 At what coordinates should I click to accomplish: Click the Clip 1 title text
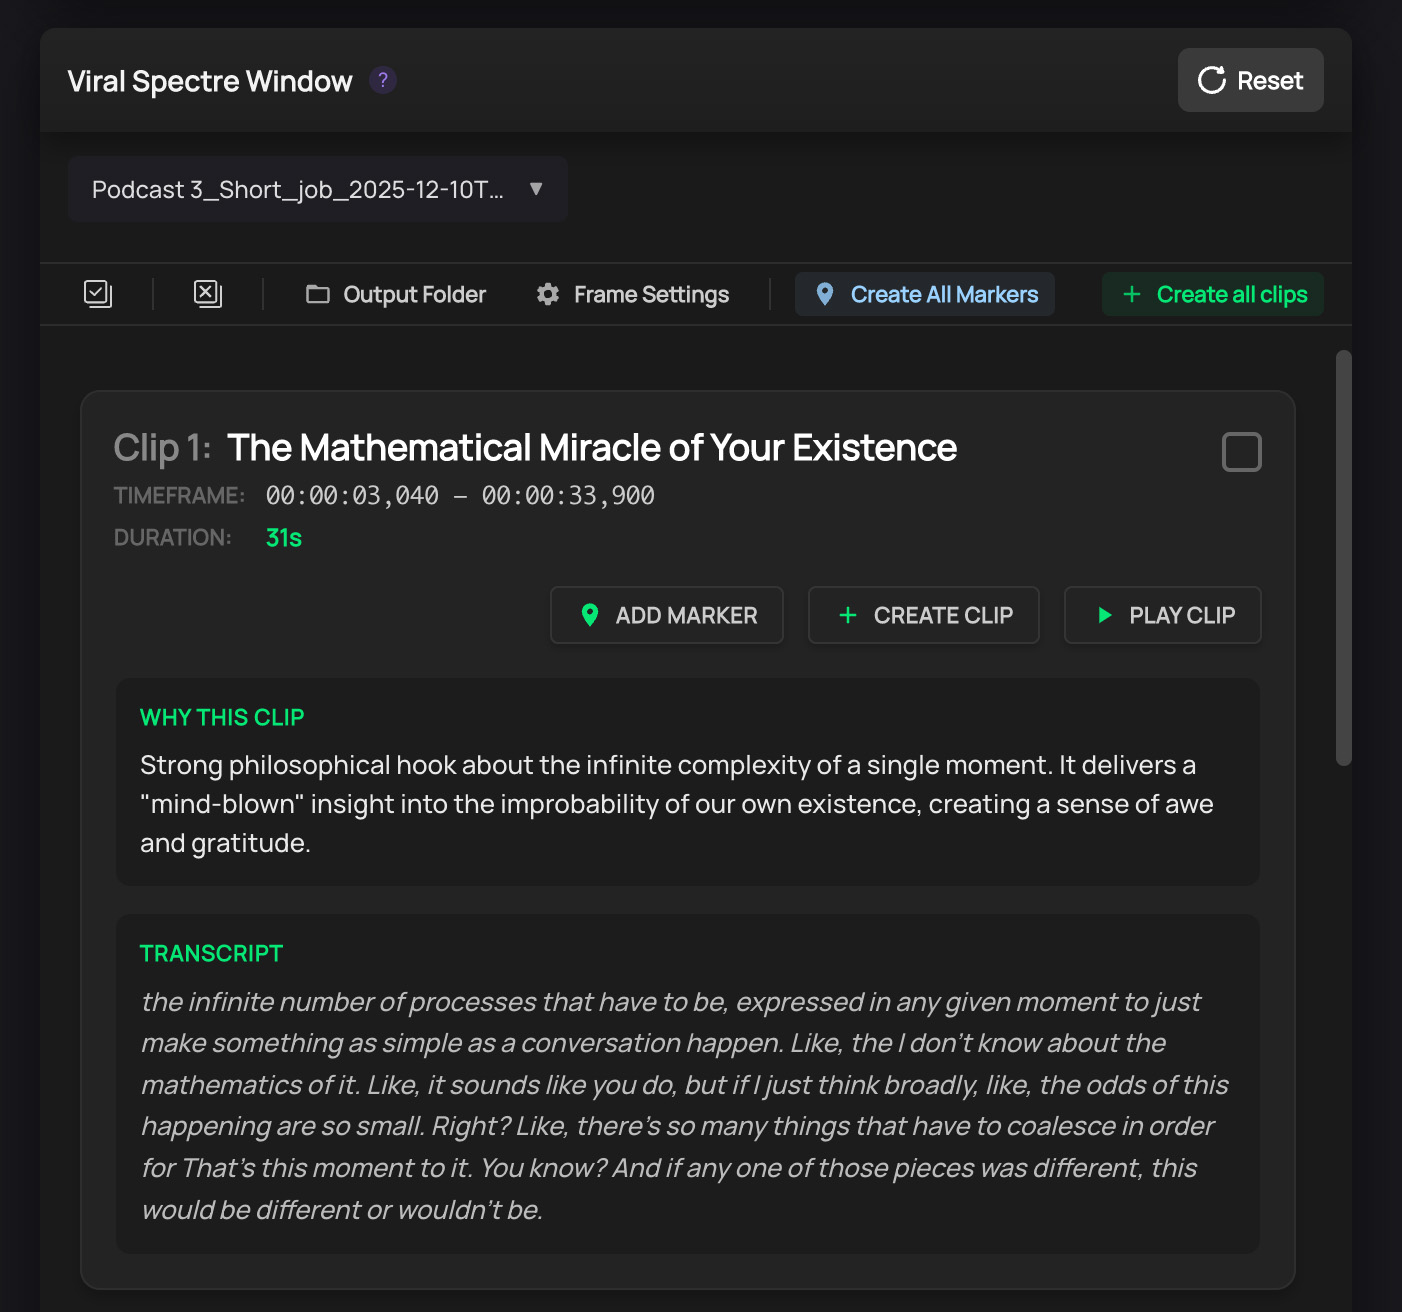tap(591, 448)
